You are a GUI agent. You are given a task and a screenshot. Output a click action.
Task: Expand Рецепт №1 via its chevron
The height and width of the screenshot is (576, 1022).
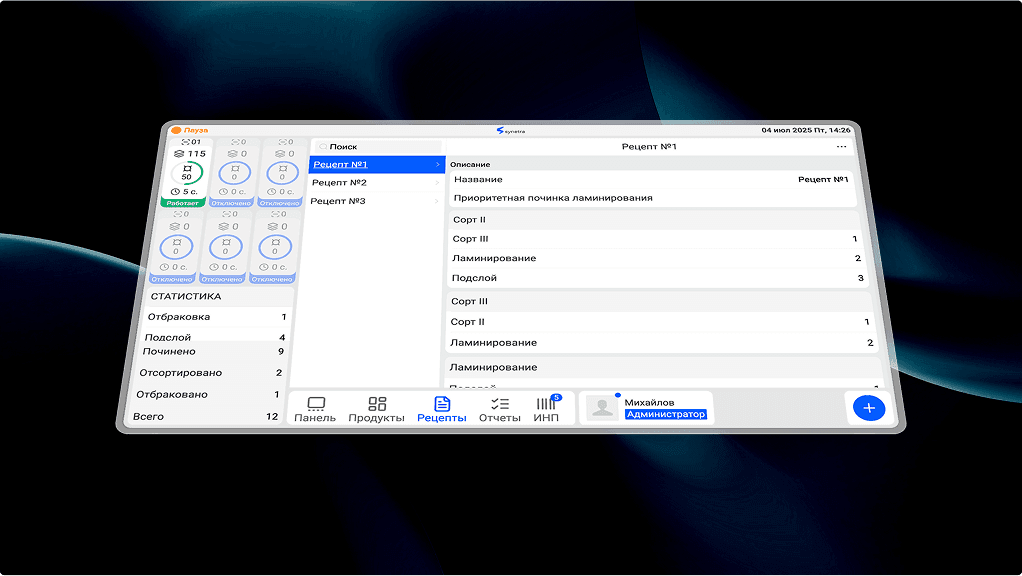(437, 165)
